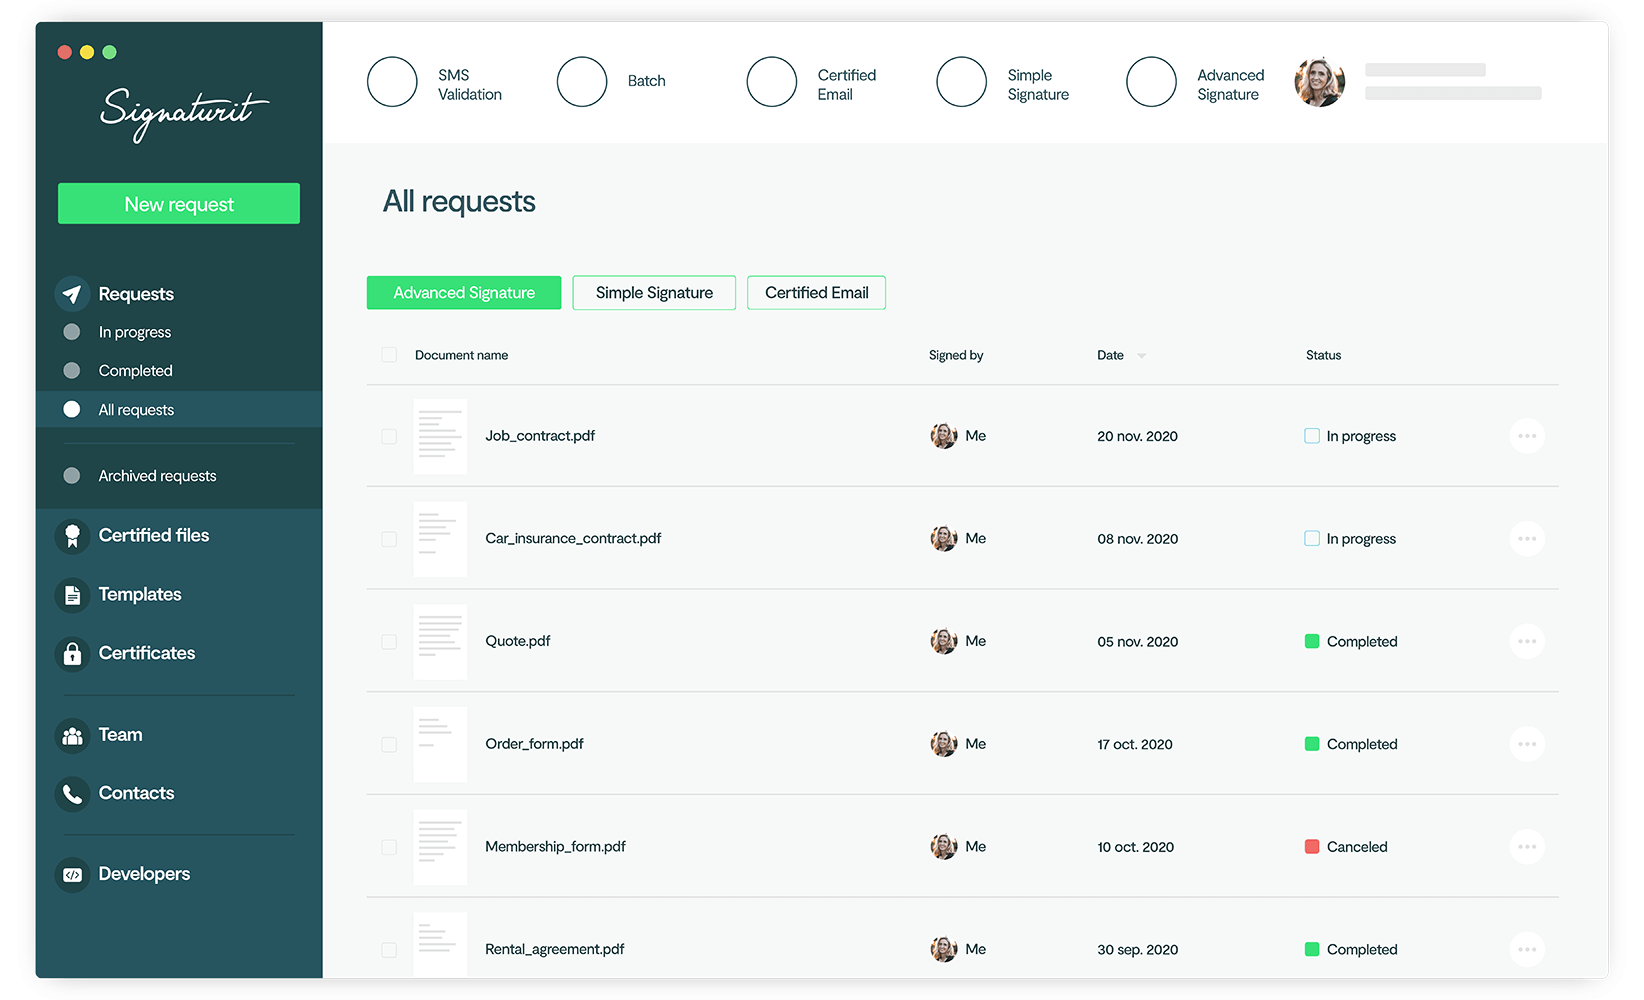Screen dimensions: 1644x1000
Task: Check the Quote.pdf row checkbox
Action: (x=389, y=642)
